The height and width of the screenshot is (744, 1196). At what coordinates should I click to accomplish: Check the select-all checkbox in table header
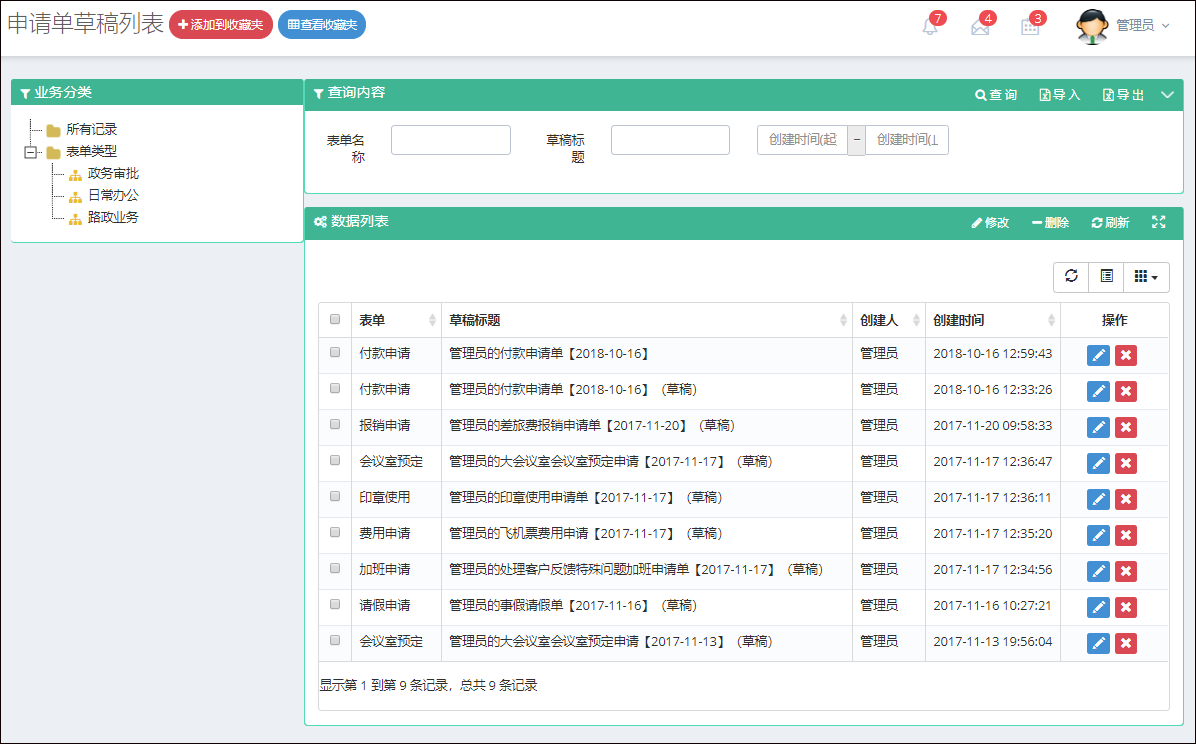click(335, 320)
